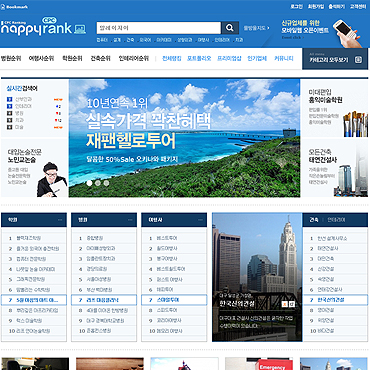Image resolution: width=370 pixels, height=370 pixels.
Task: Select the second carousel dot on the banner
Action: (98, 183)
